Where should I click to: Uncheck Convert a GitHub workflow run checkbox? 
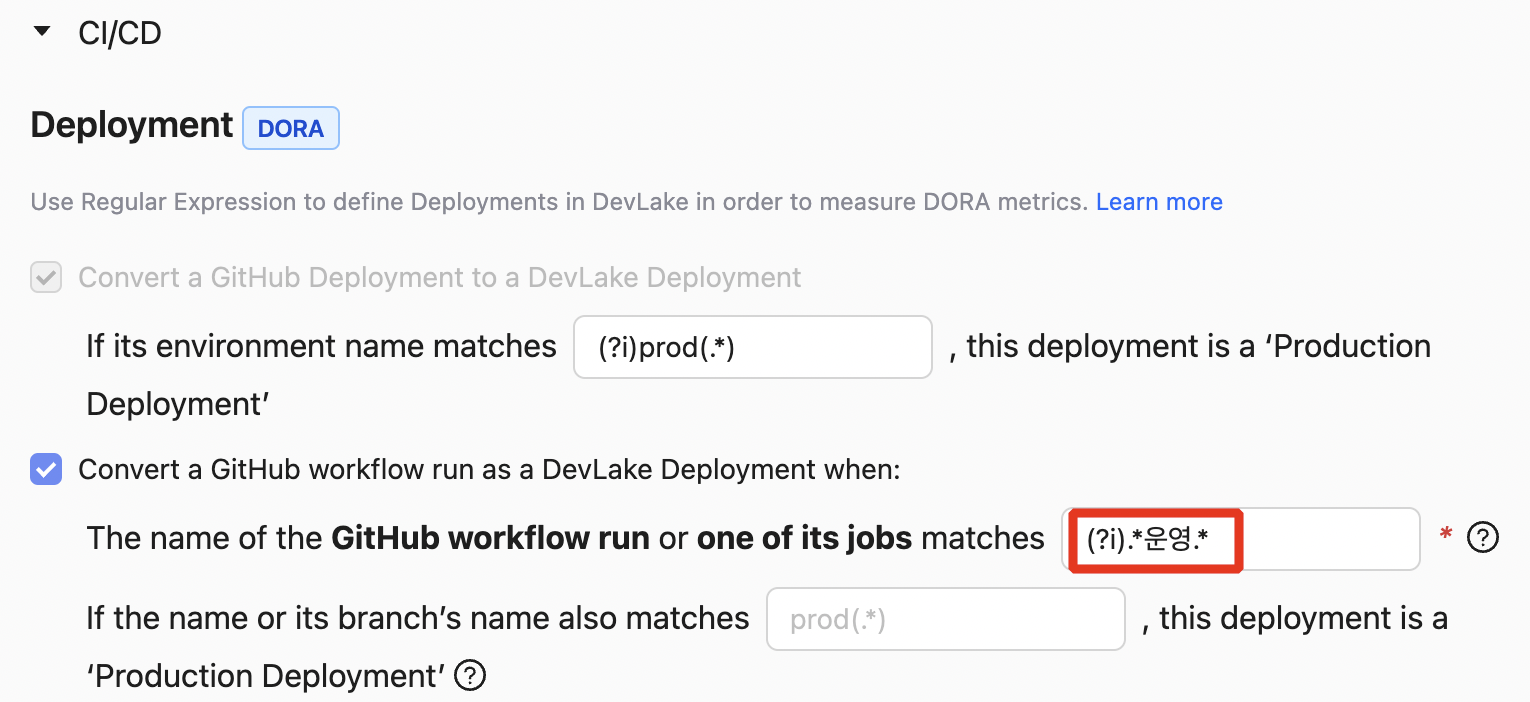coord(46,469)
